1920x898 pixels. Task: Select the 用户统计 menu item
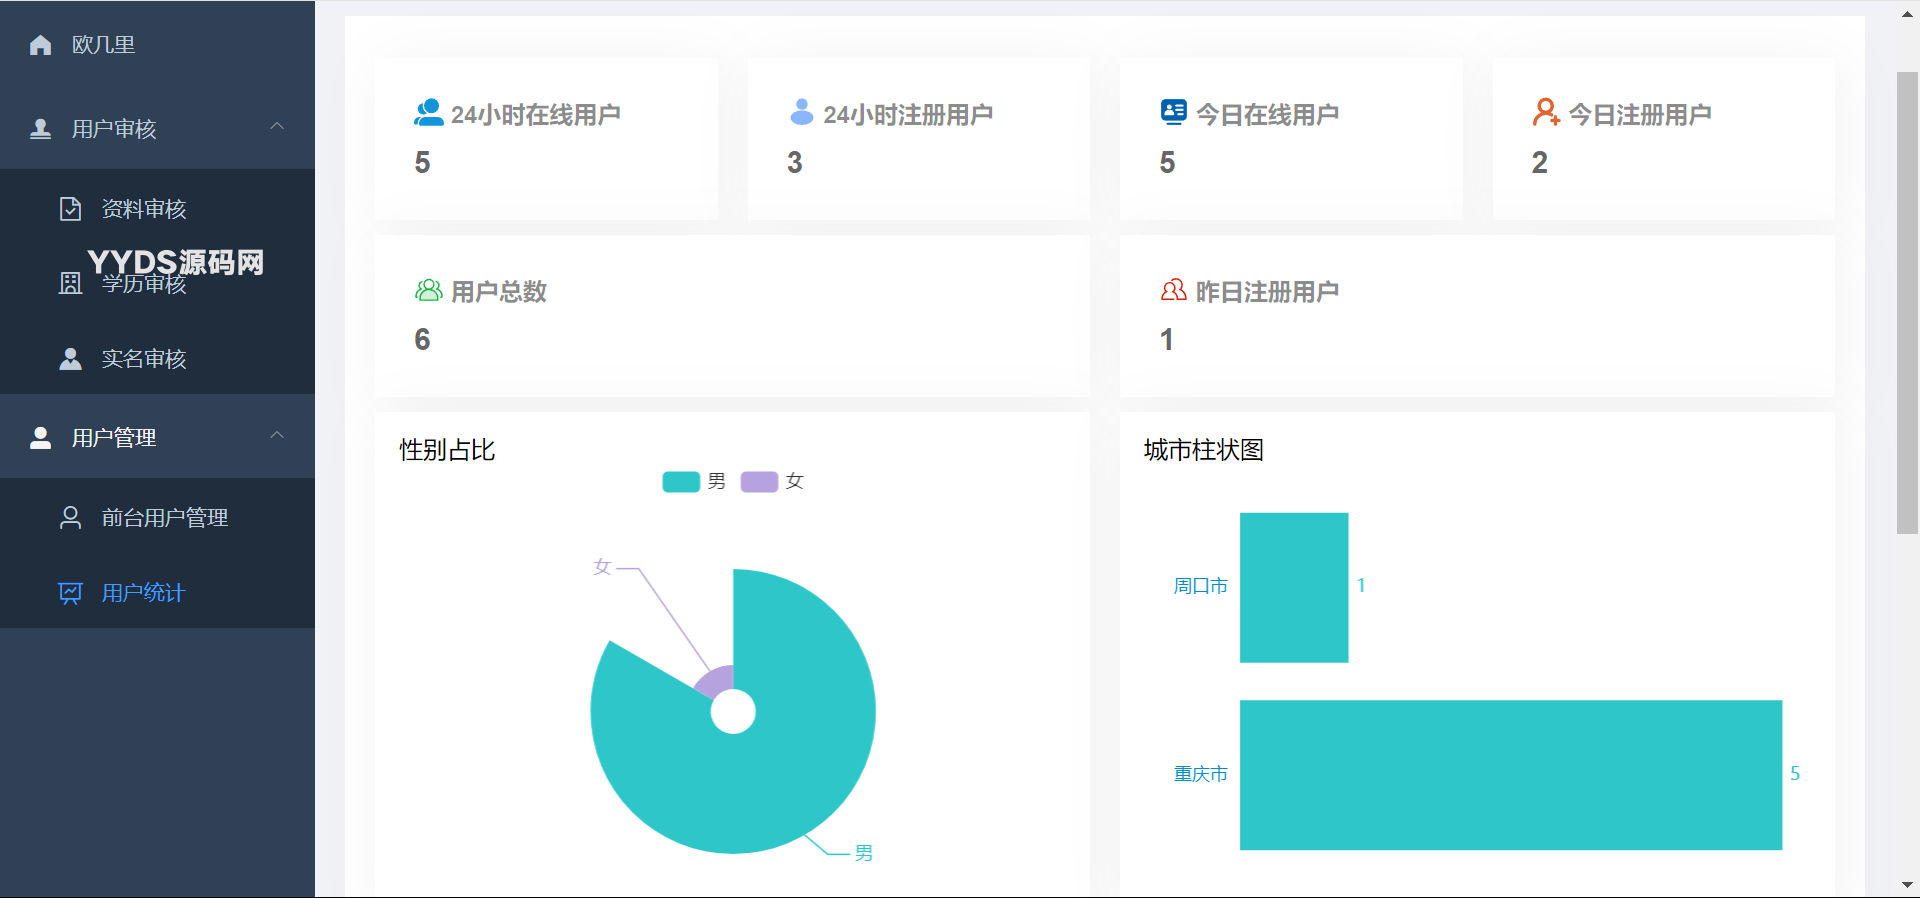(144, 593)
